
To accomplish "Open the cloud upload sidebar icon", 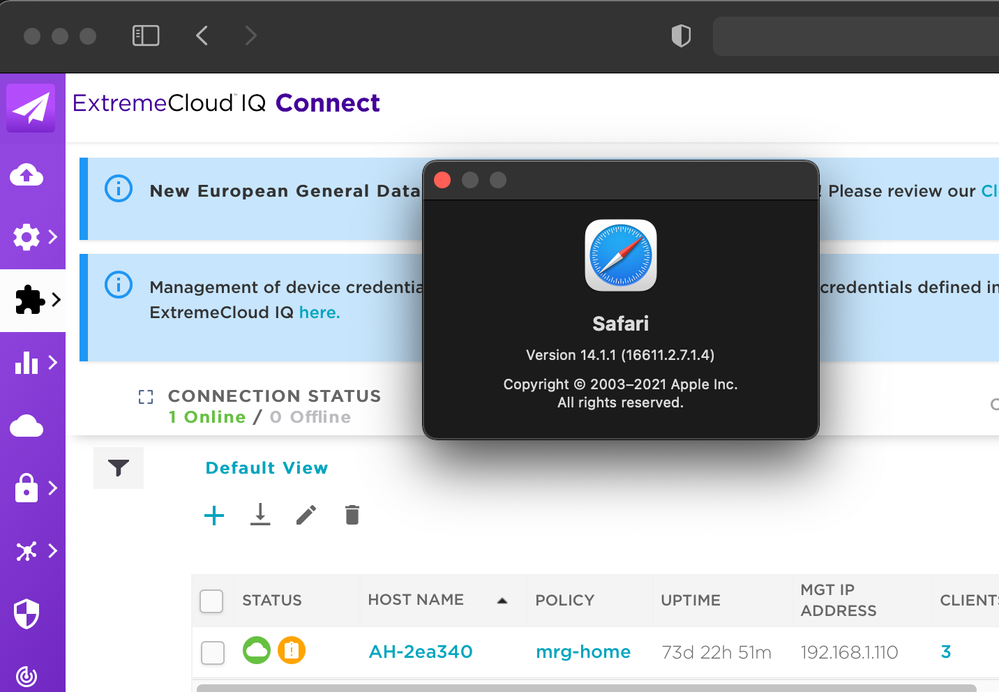I will (26, 175).
